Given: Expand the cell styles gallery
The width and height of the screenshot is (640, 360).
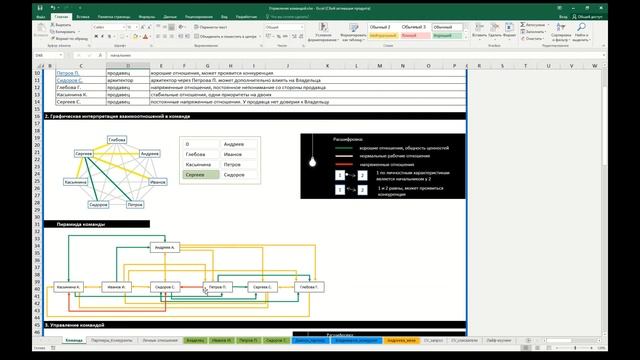Looking at the screenshot, I should (466, 38).
